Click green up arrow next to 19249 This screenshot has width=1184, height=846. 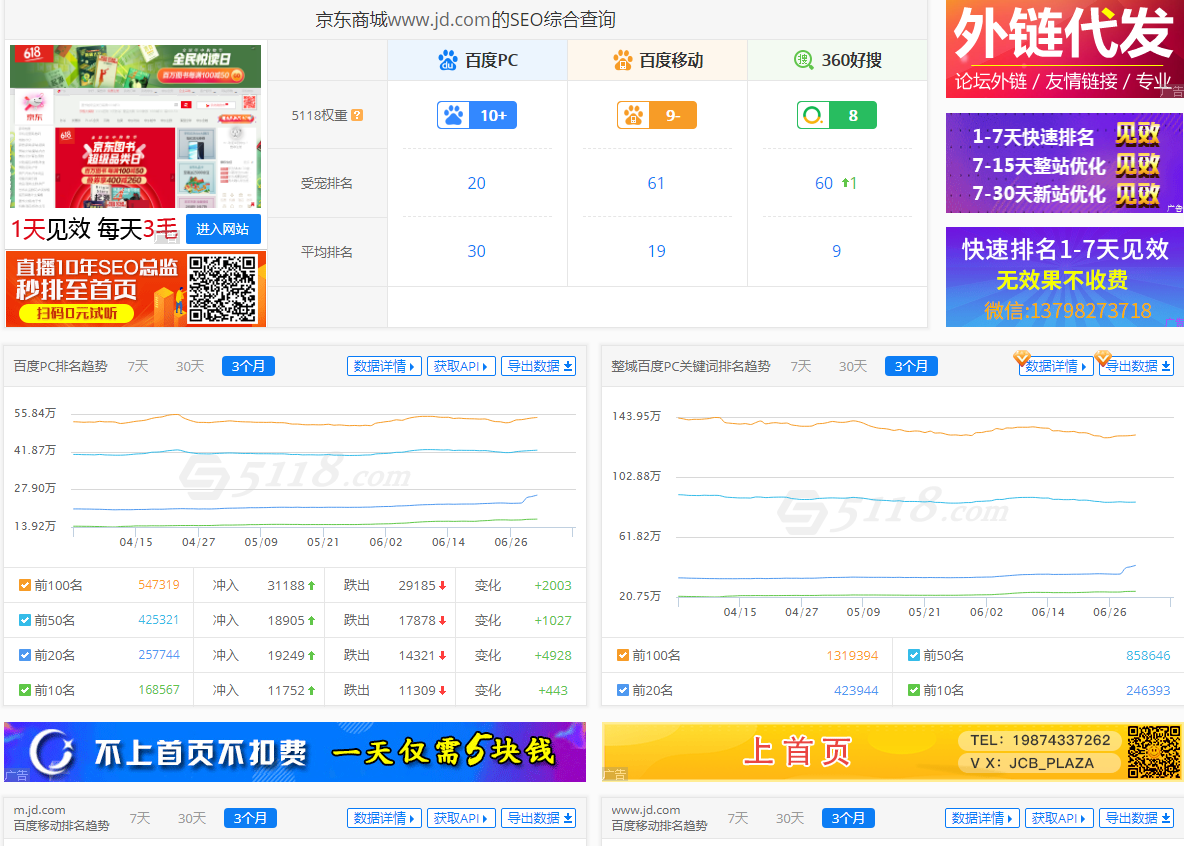(x=311, y=656)
